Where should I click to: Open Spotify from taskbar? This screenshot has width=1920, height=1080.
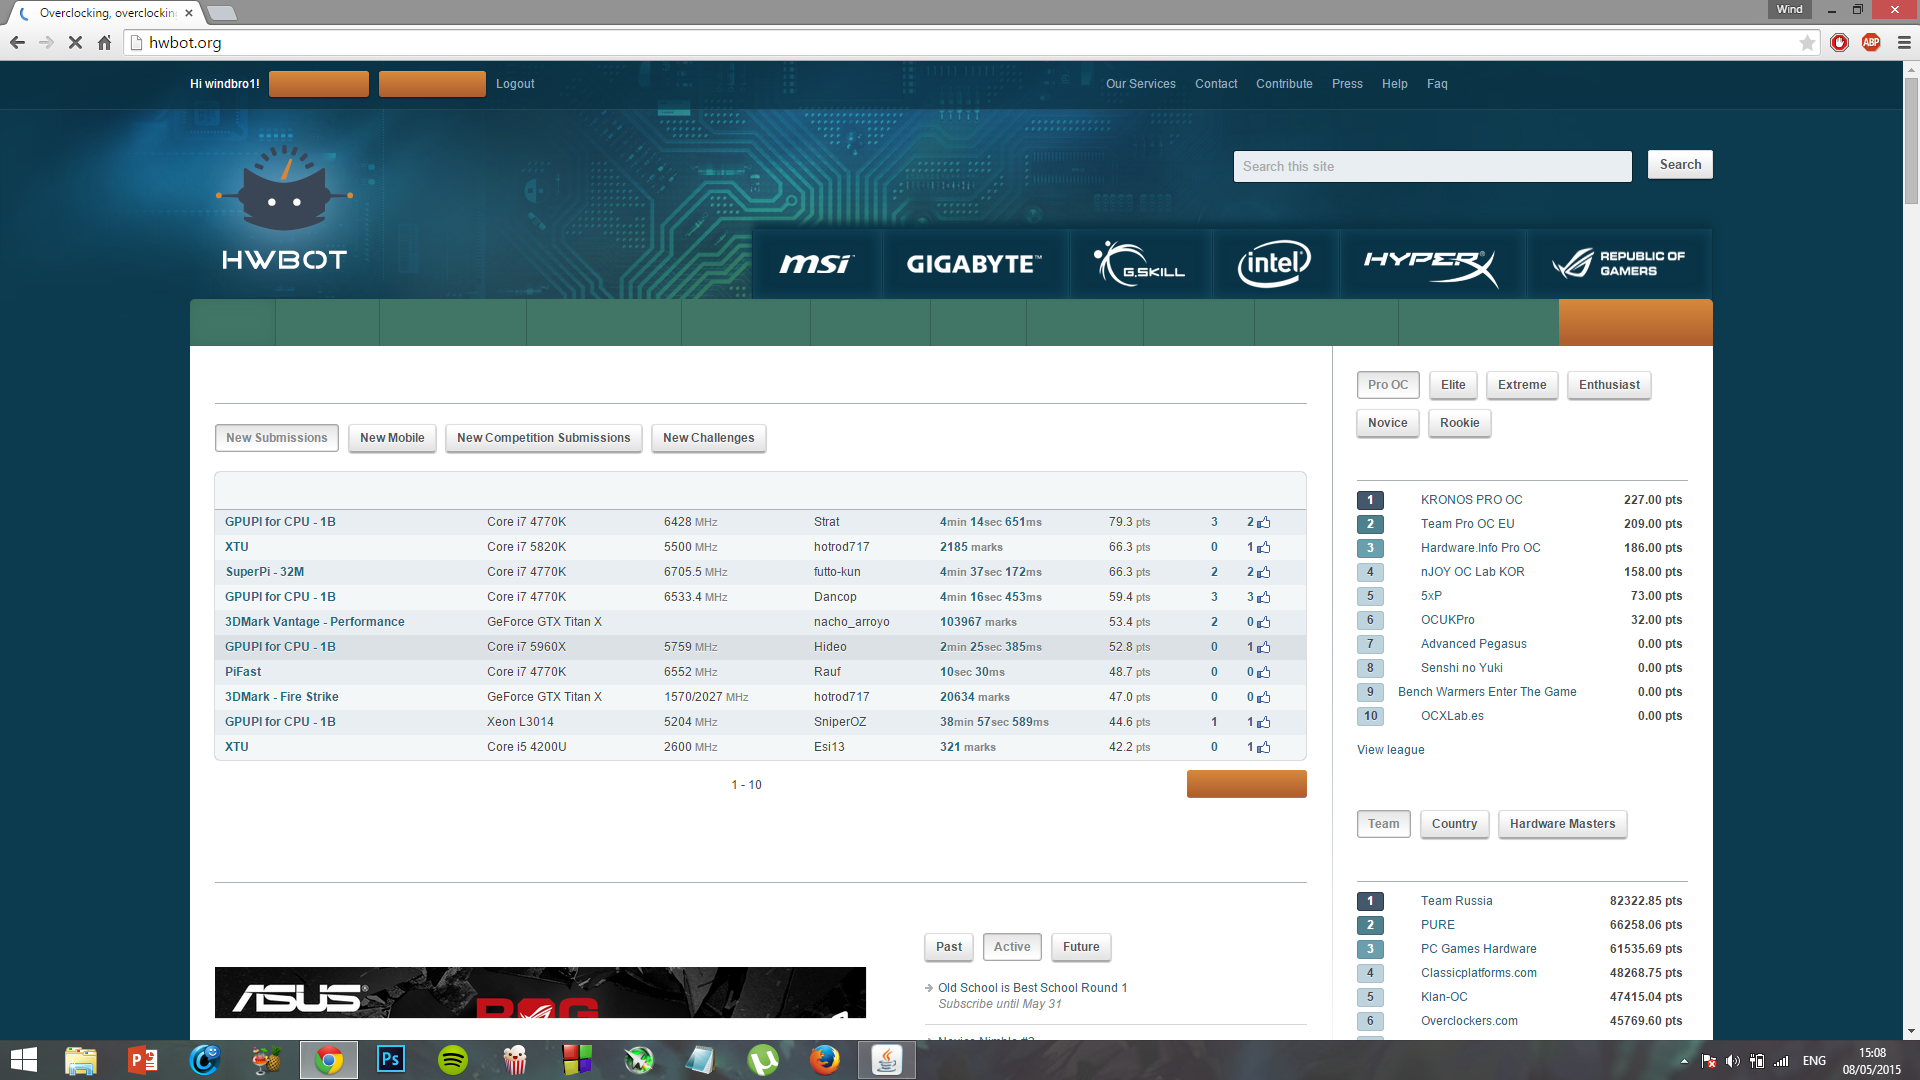[453, 1060]
